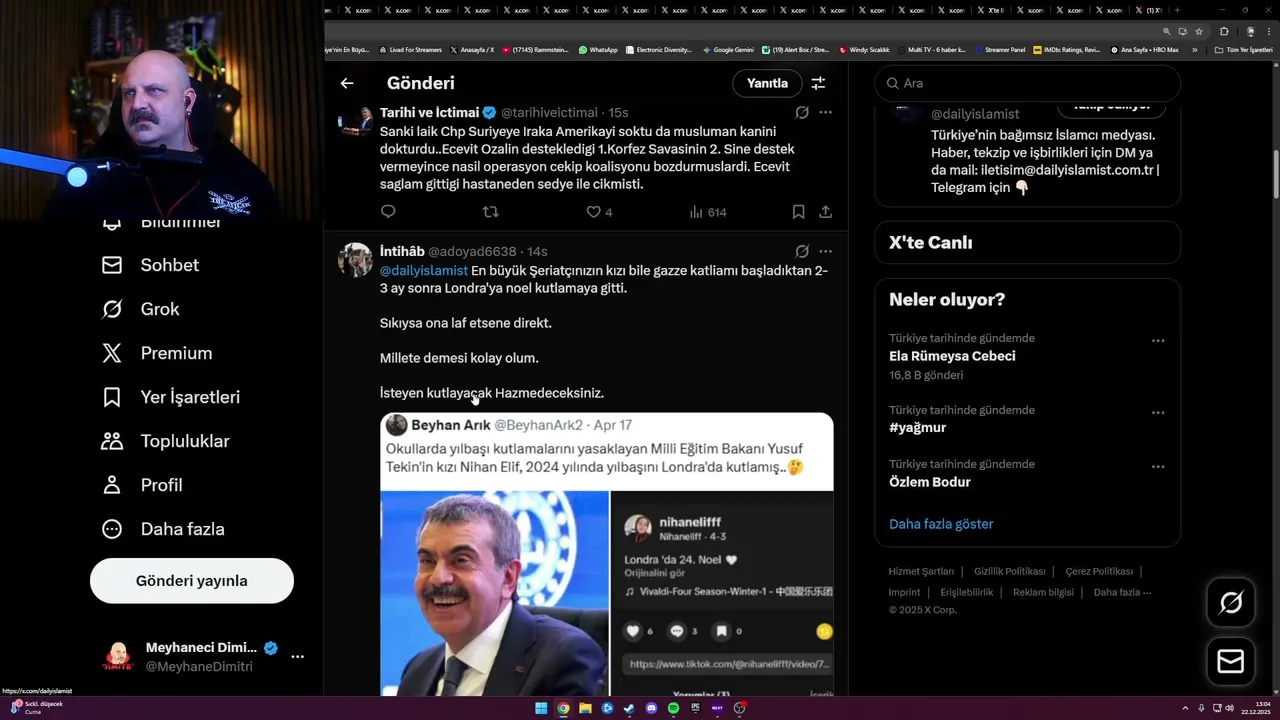Open Chrome from the taskbar
Image resolution: width=1280 pixels, height=720 pixels.
(563, 708)
